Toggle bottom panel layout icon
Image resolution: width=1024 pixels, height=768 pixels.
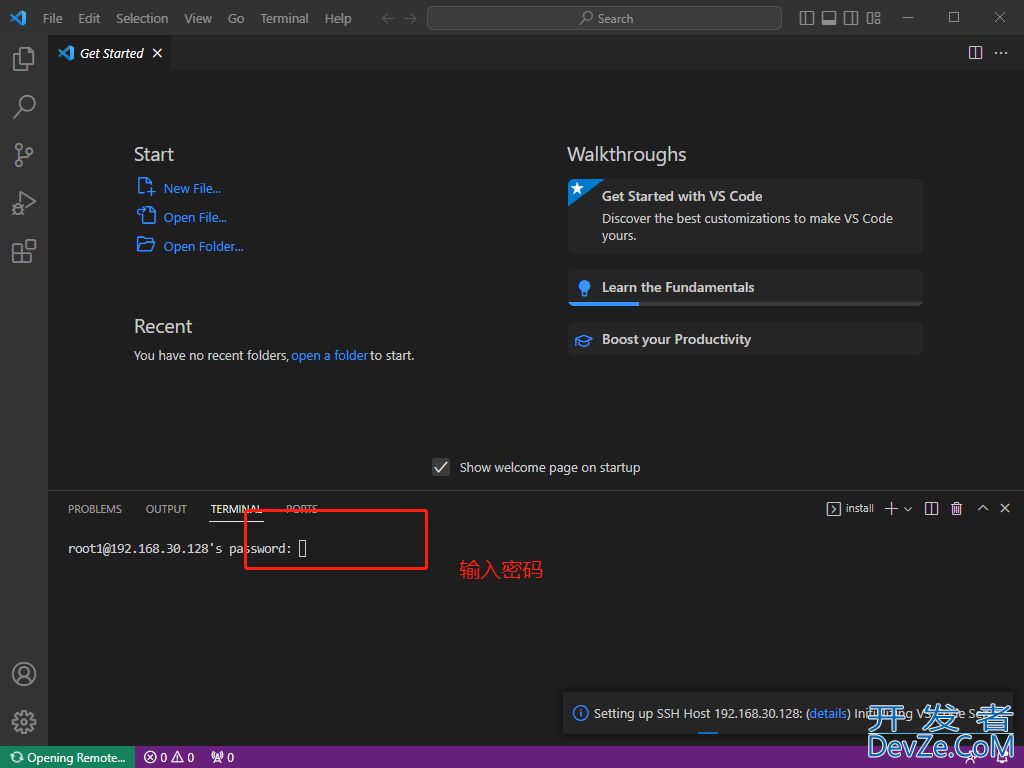click(x=829, y=18)
